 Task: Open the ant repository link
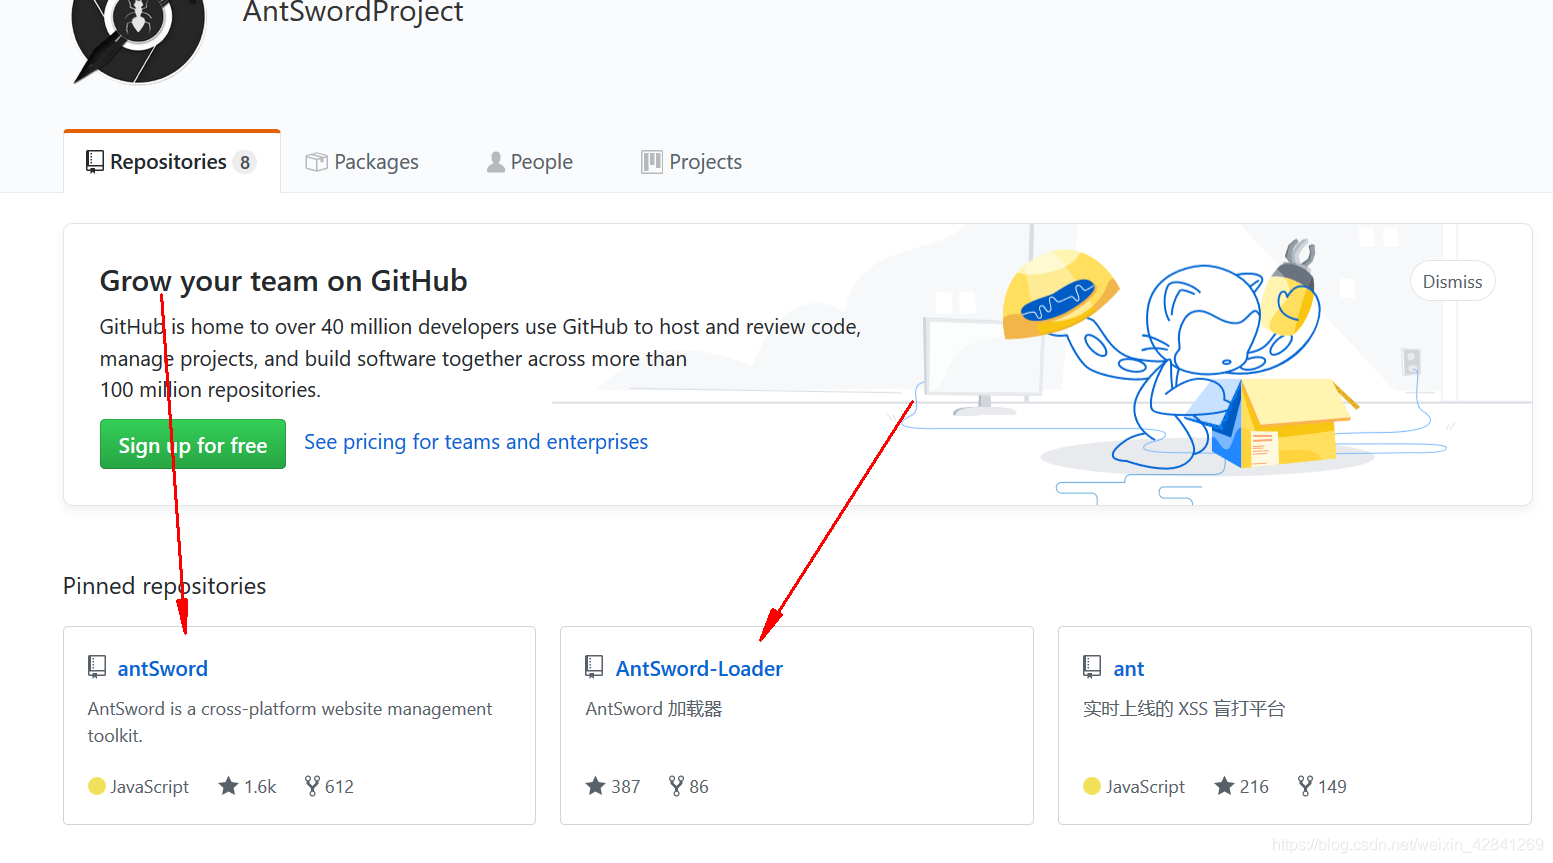pos(1128,669)
